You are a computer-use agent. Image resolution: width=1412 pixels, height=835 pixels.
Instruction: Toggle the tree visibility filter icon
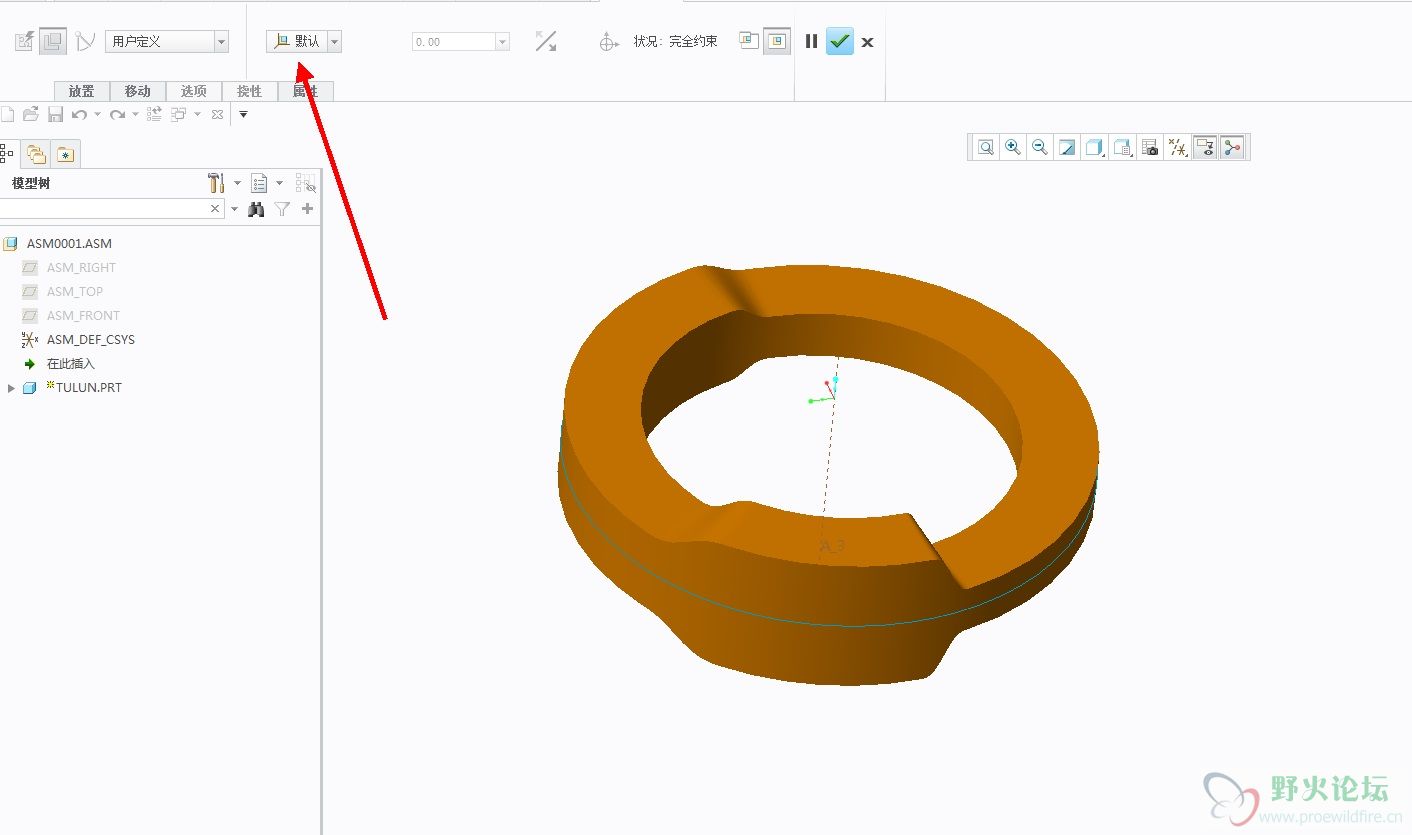[305, 183]
